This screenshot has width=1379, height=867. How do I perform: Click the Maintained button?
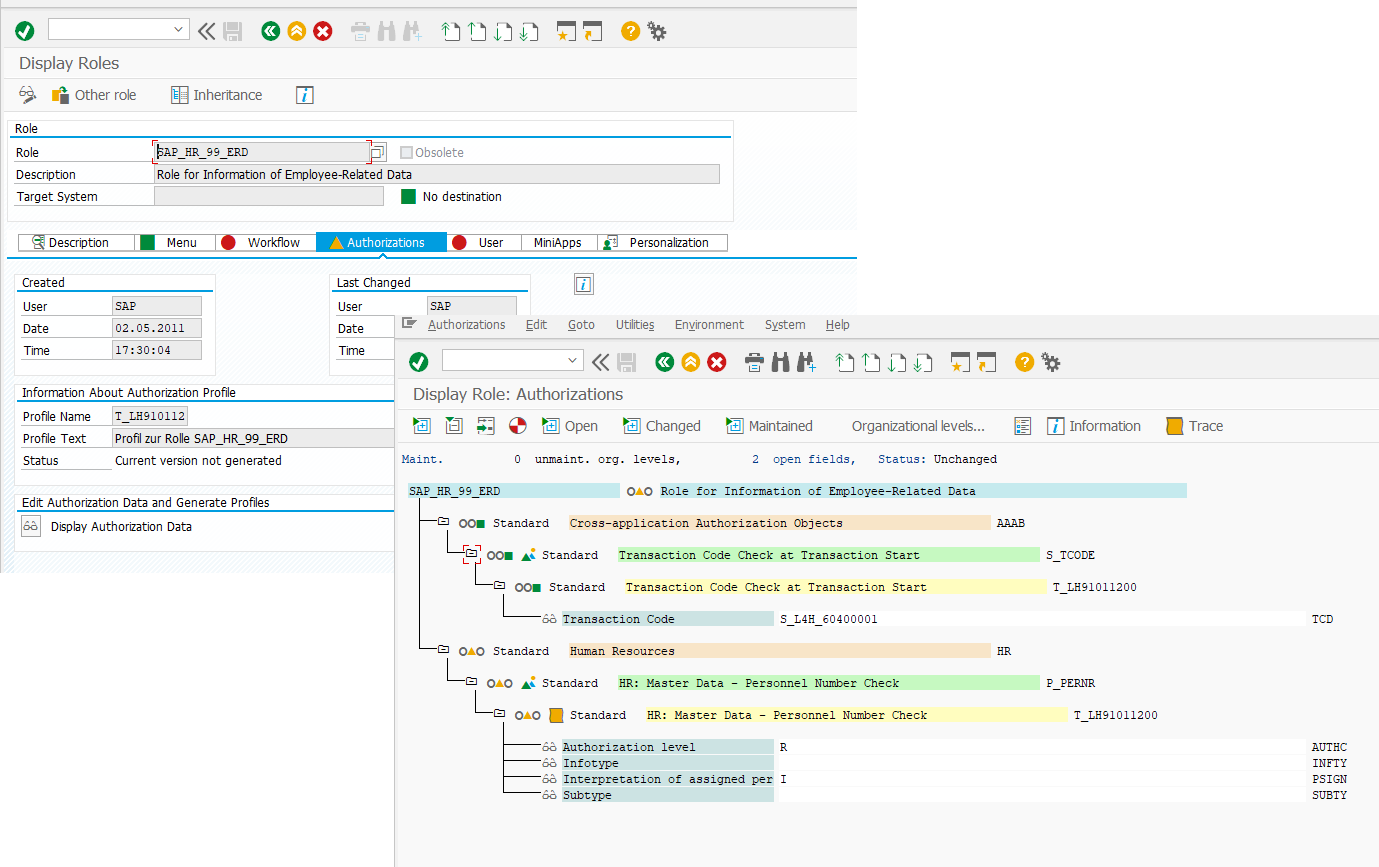769,426
